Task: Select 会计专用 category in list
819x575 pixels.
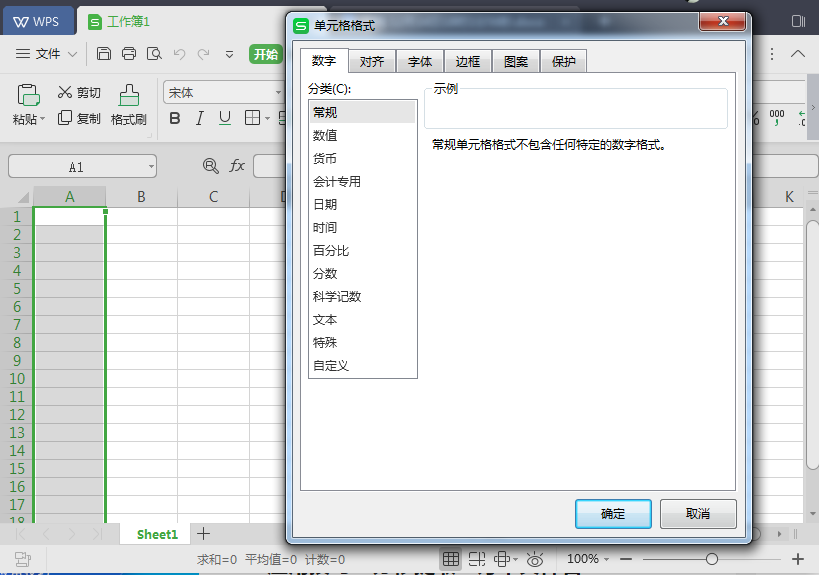Action: (x=362, y=181)
